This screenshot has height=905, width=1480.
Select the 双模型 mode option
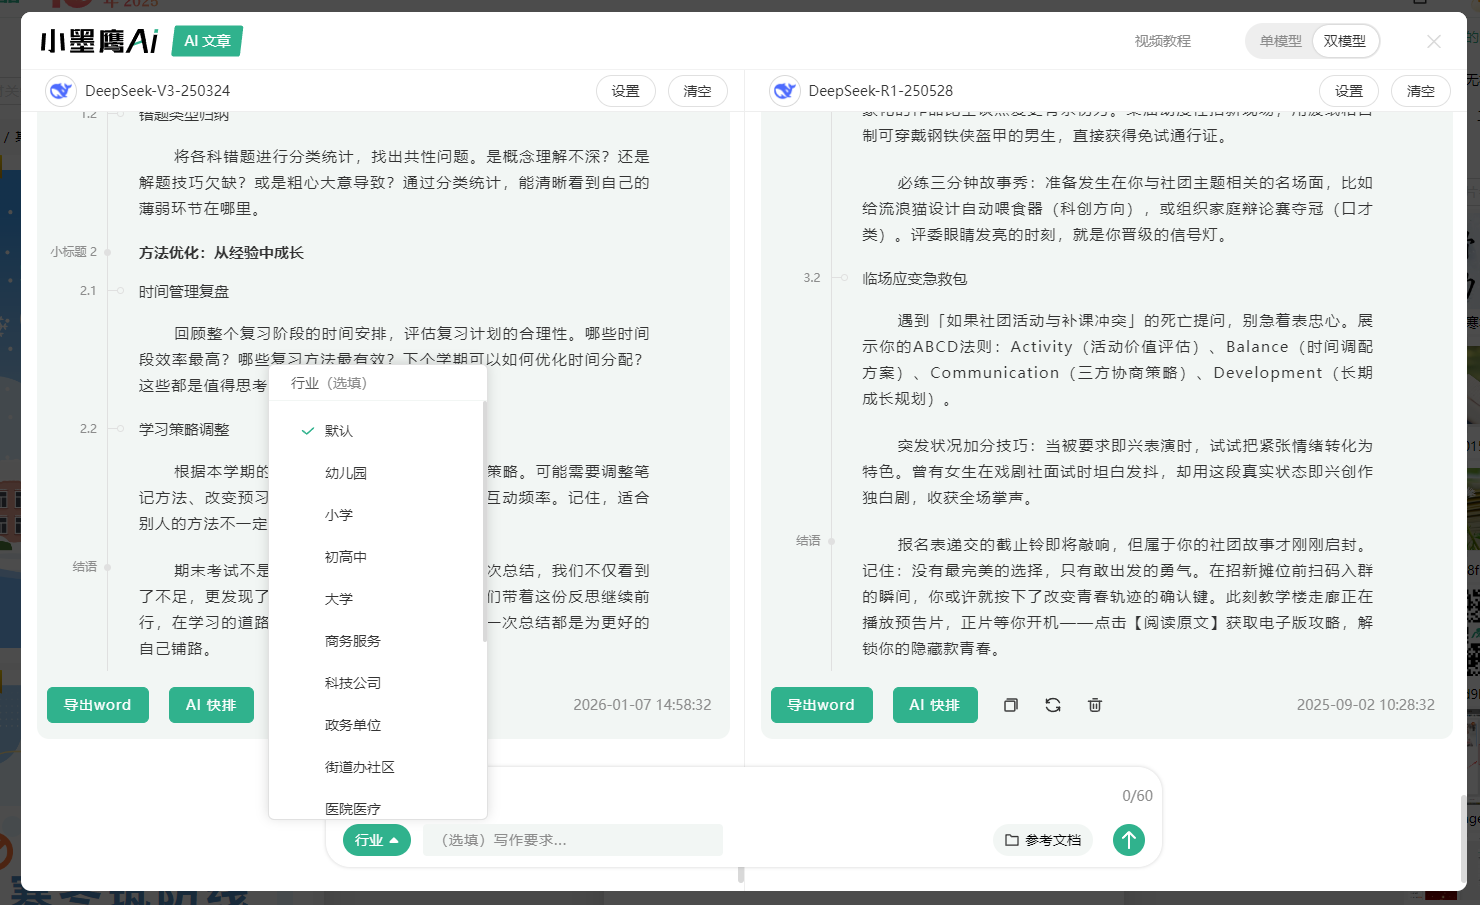(x=1344, y=41)
